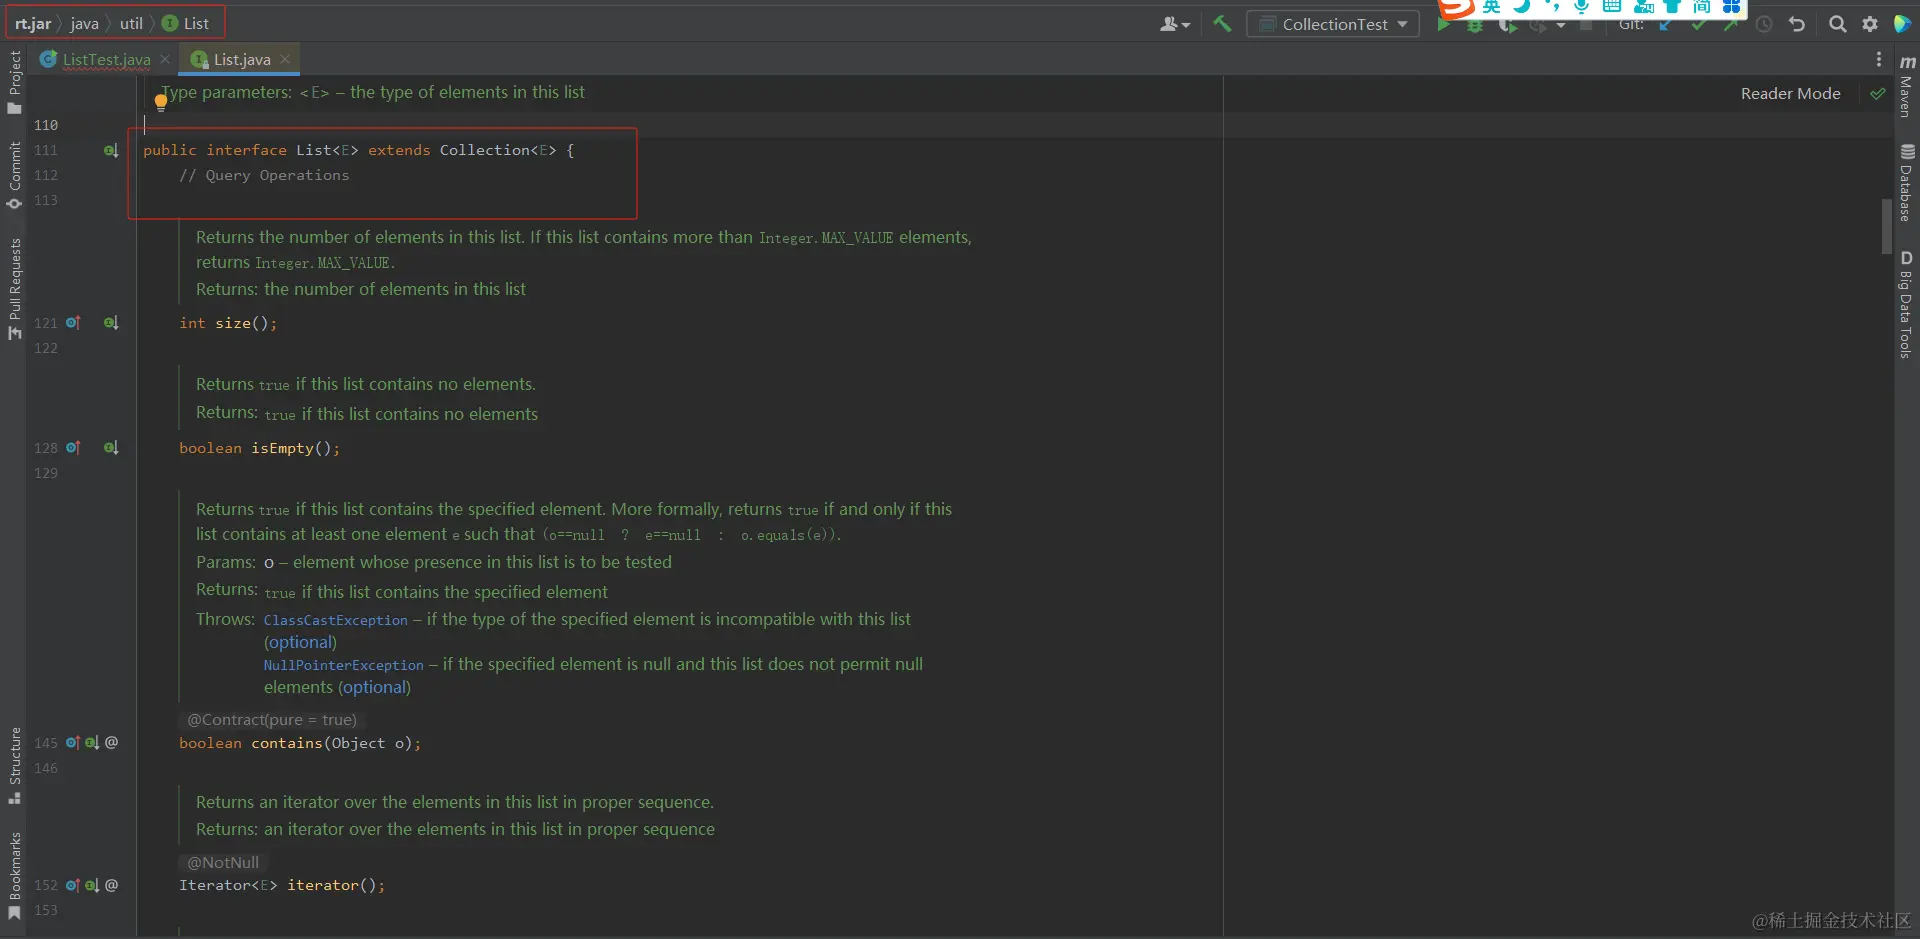
Task: Open the Commit tool window
Action: pyautogui.click(x=14, y=175)
